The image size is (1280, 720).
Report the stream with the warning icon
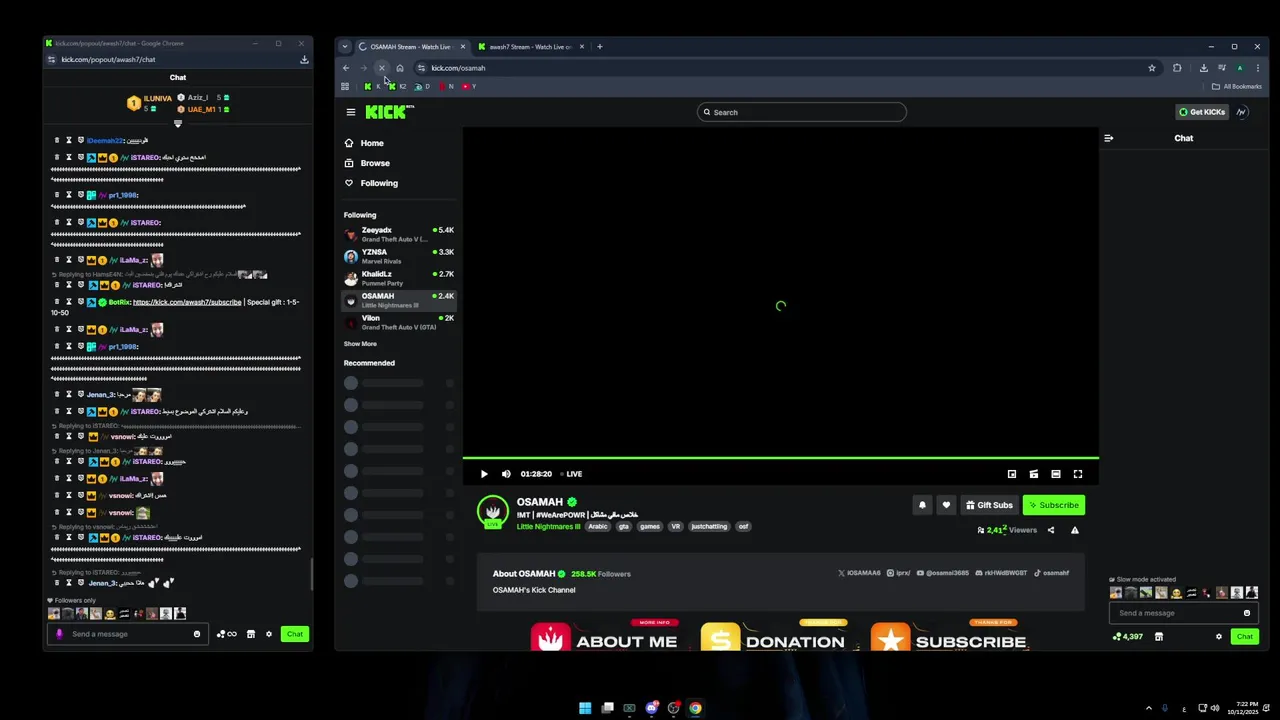(x=1075, y=530)
